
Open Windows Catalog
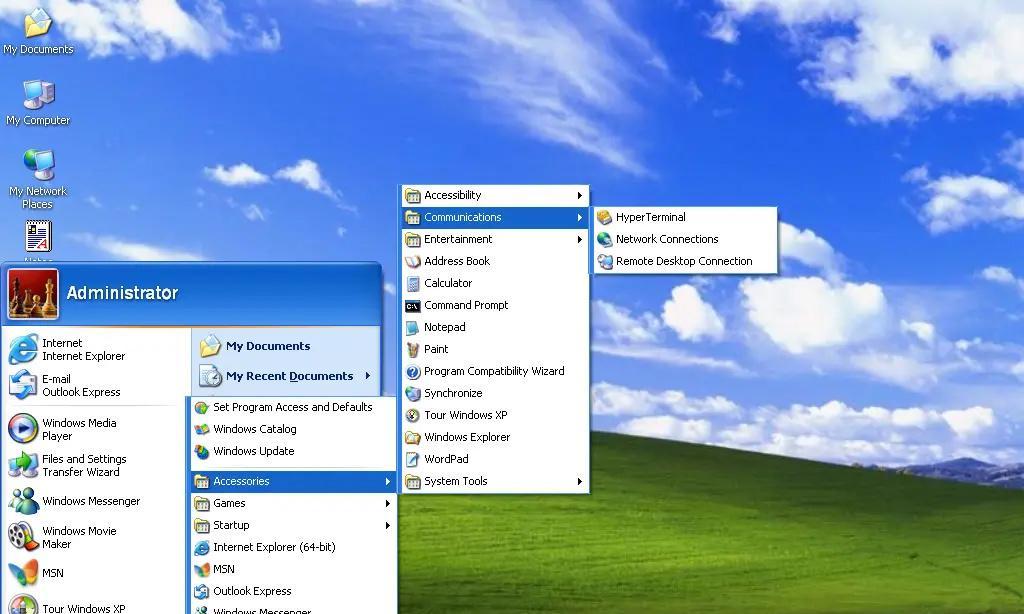click(293, 429)
